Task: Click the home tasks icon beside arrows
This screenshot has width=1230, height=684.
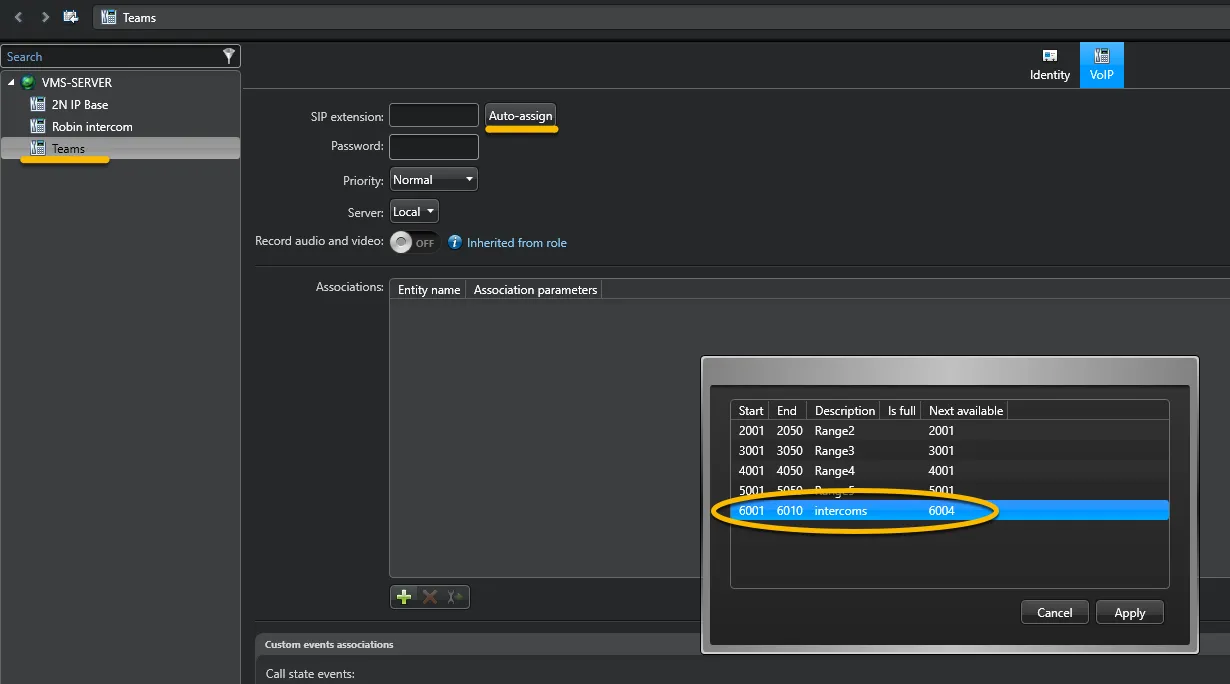Action: [x=71, y=17]
